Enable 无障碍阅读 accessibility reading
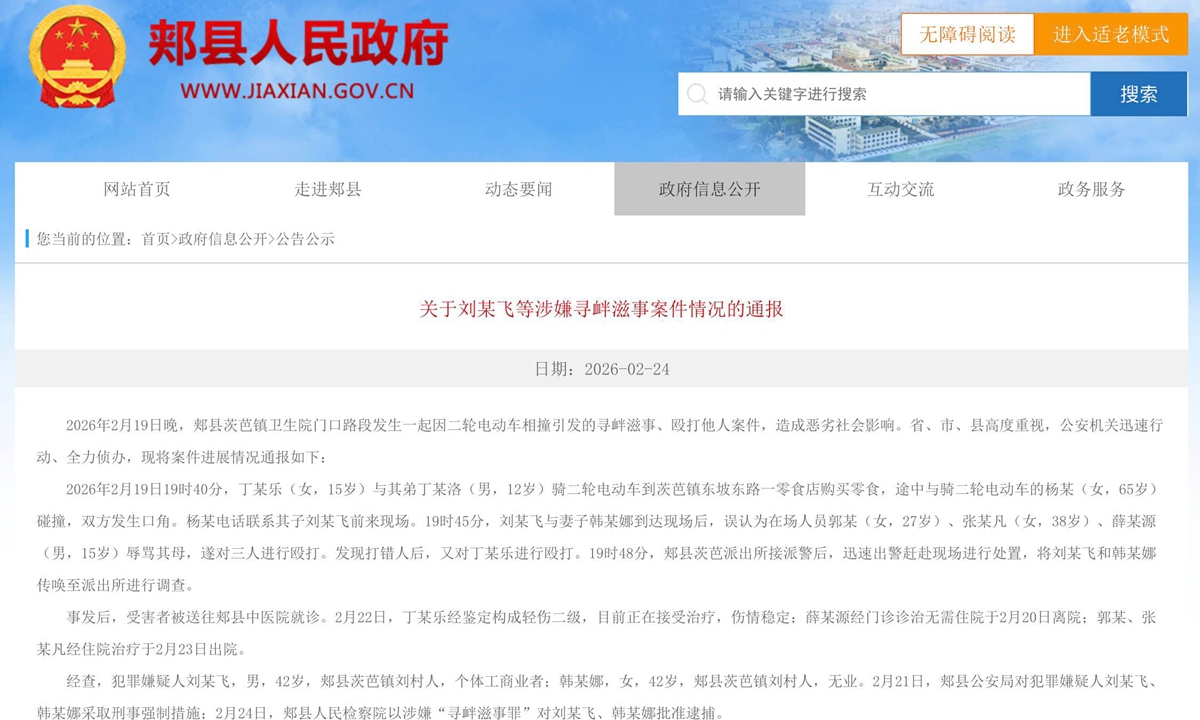This screenshot has width=1200, height=720. 967,34
